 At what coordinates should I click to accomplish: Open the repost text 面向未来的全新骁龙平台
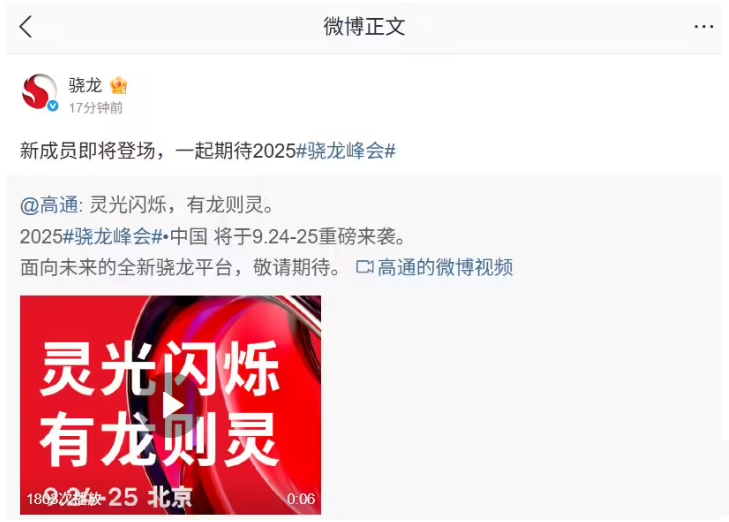[x=126, y=267]
